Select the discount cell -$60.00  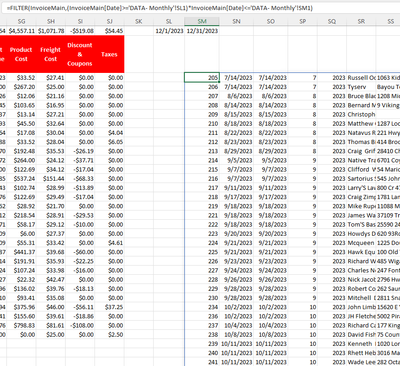[80, 252]
